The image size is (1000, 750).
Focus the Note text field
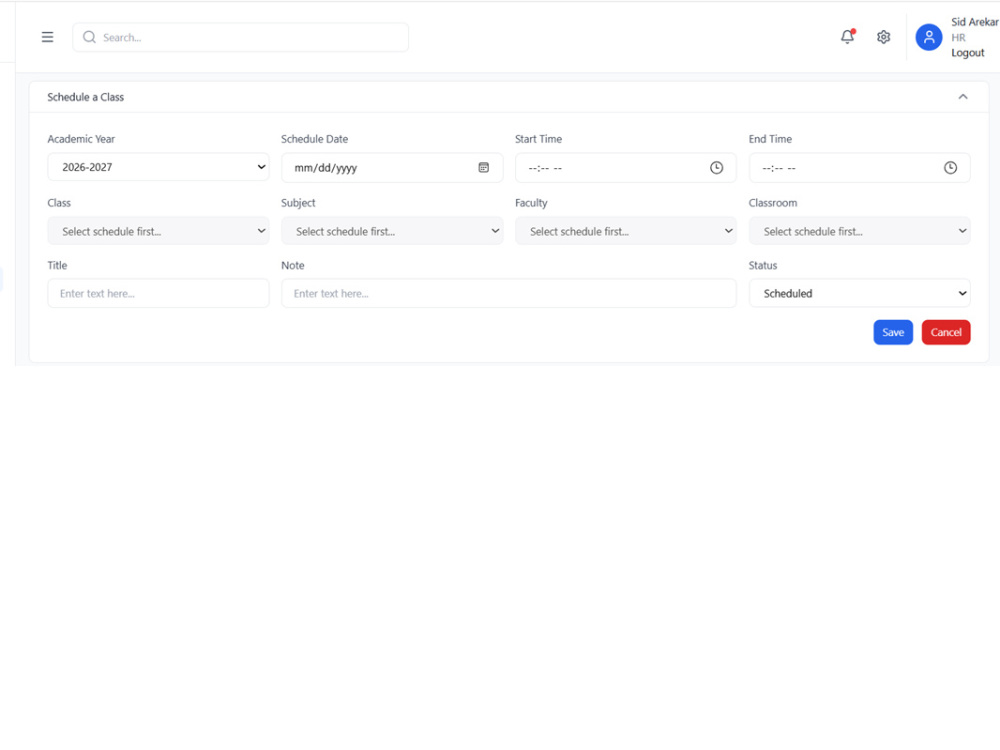(x=508, y=293)
